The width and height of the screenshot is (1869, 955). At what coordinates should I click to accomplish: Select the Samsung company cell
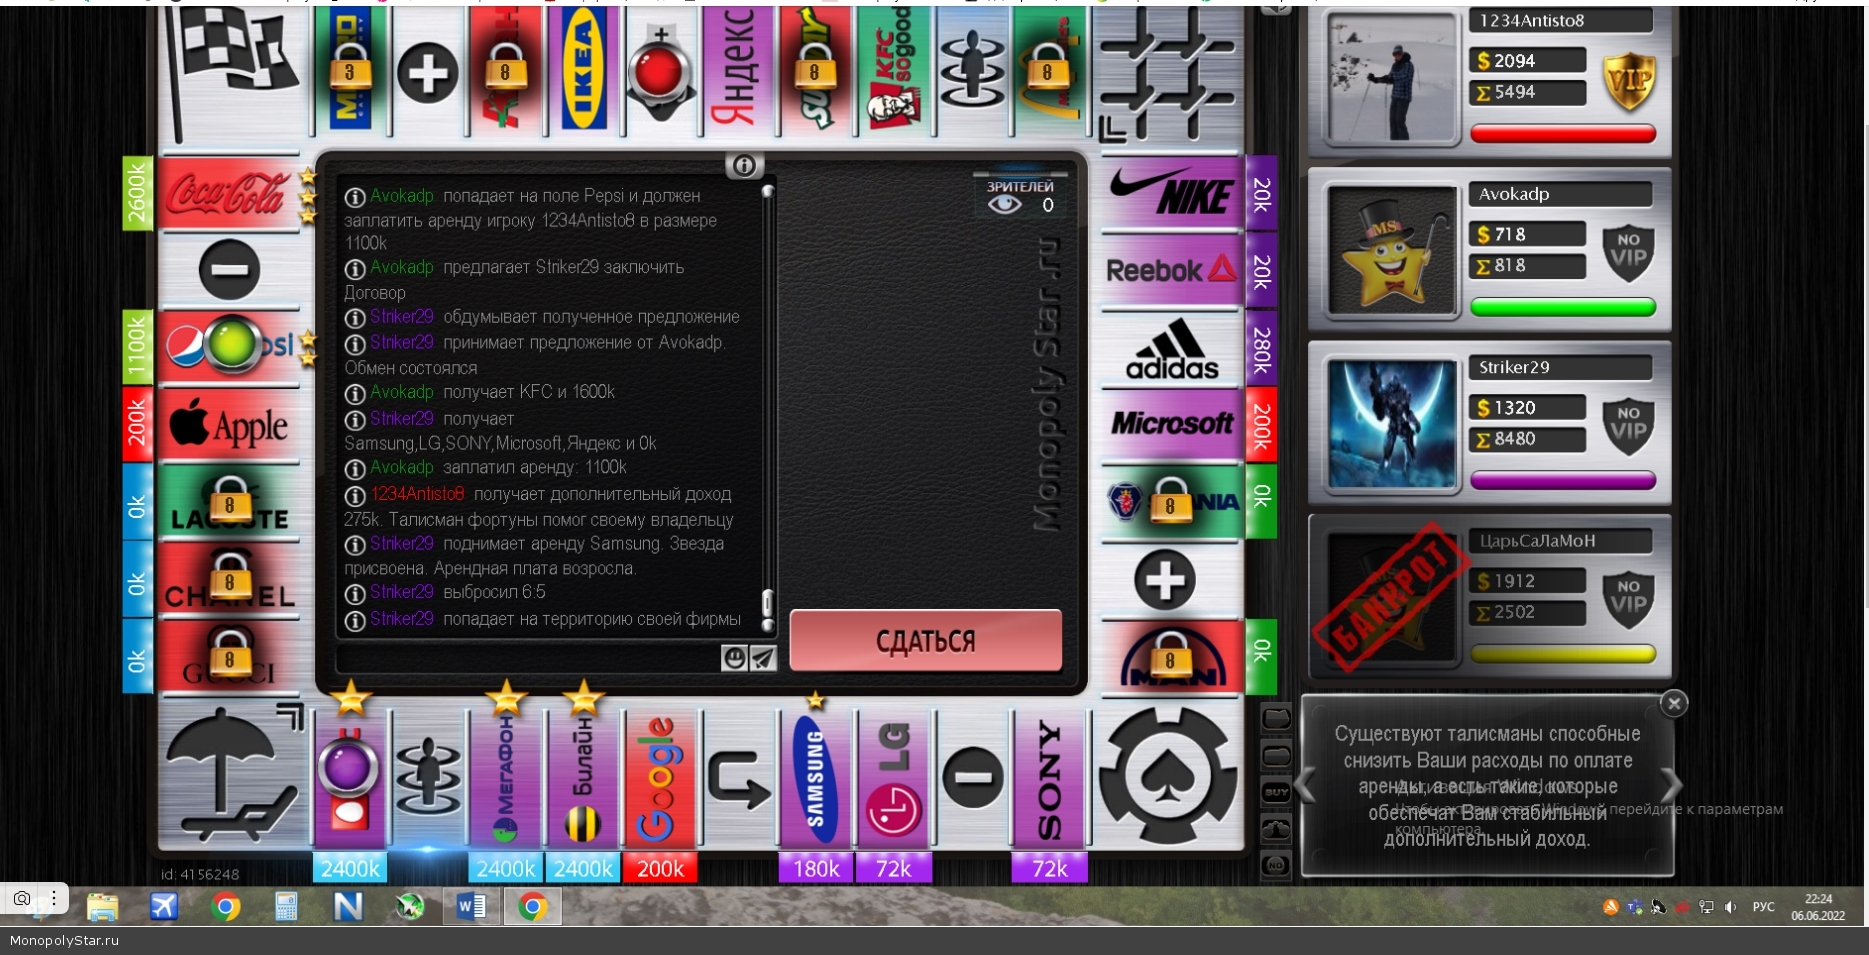coord(815,779)
